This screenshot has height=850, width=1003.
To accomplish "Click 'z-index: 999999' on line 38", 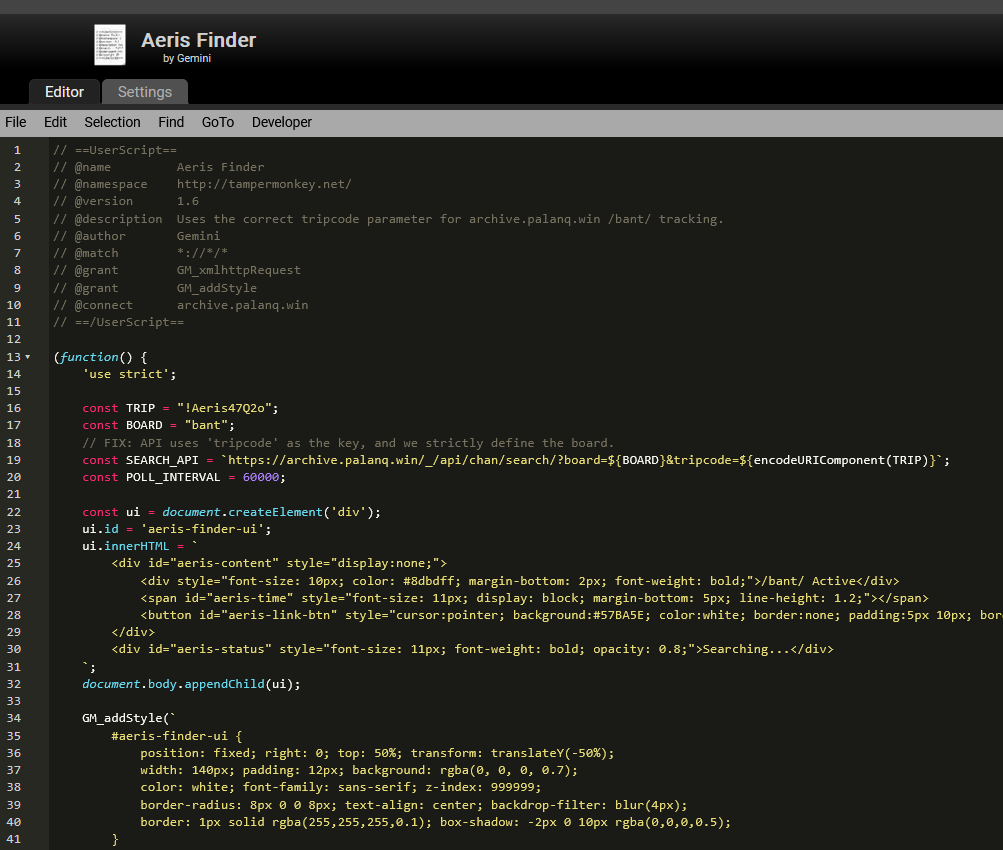I will [479, 787].
